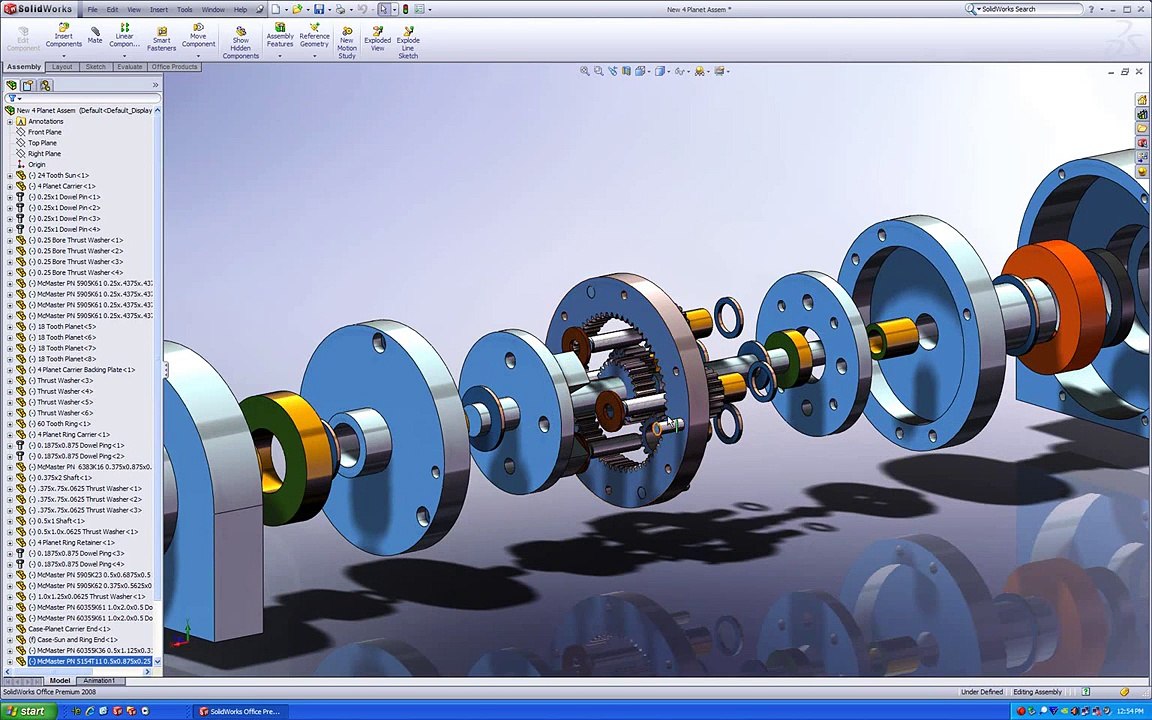Viewport: 1152px width, 720px height.
Task: Open SolidWorks Resources in task pane
Action: [1142, 99]
